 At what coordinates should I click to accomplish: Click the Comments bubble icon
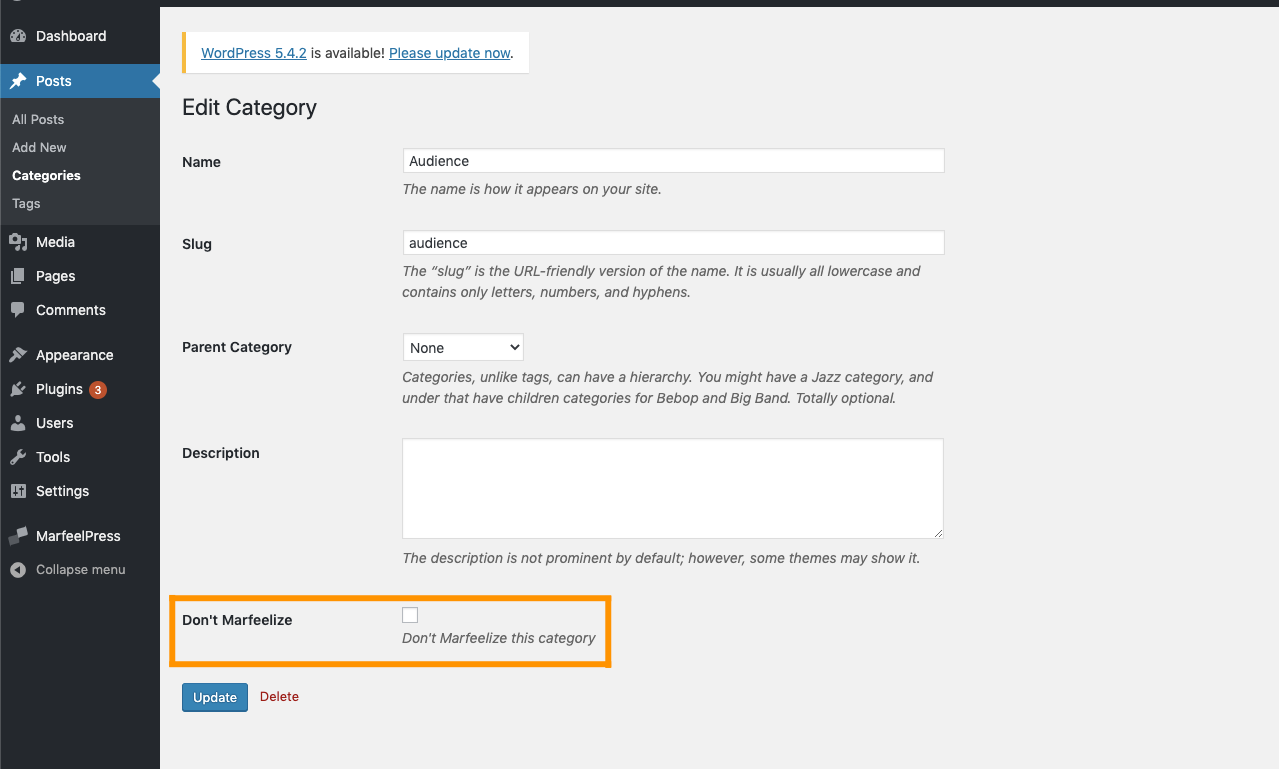click(x=18, y=310)
